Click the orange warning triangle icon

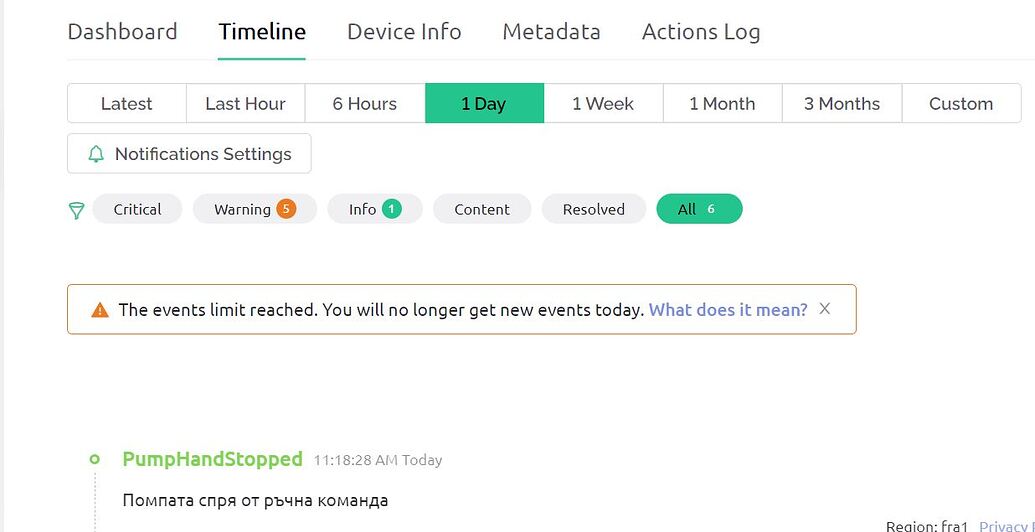(x=100, y=310)
